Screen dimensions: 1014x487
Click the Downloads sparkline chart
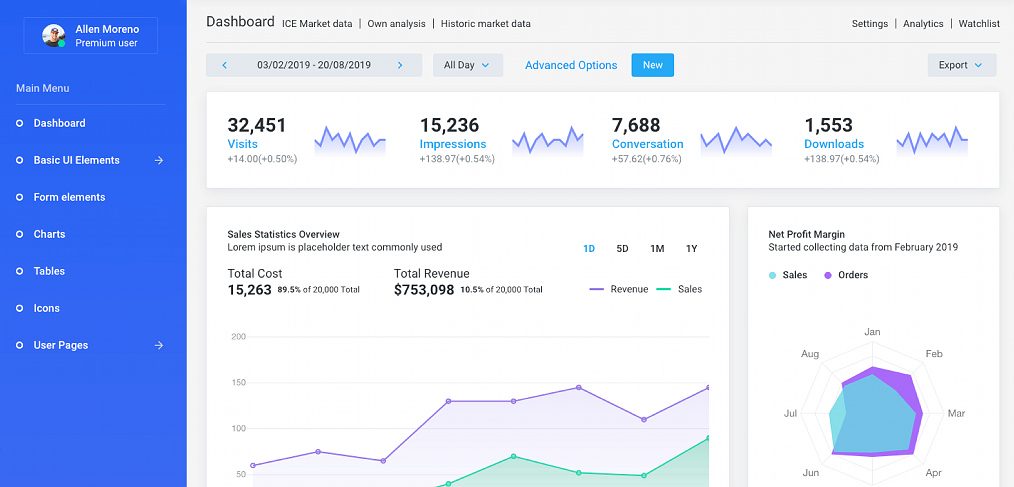931,140
